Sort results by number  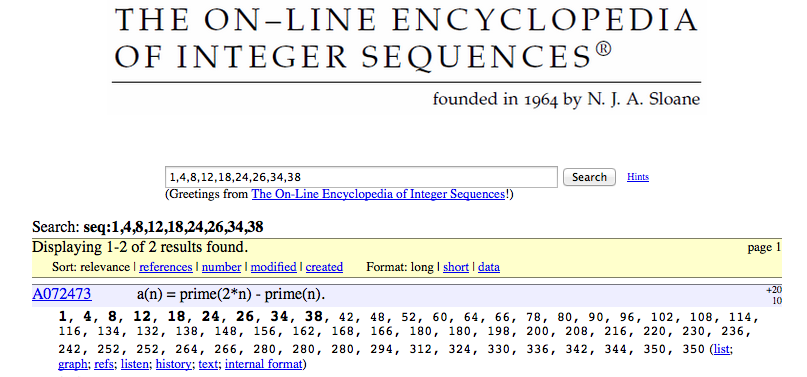point(221,267)
